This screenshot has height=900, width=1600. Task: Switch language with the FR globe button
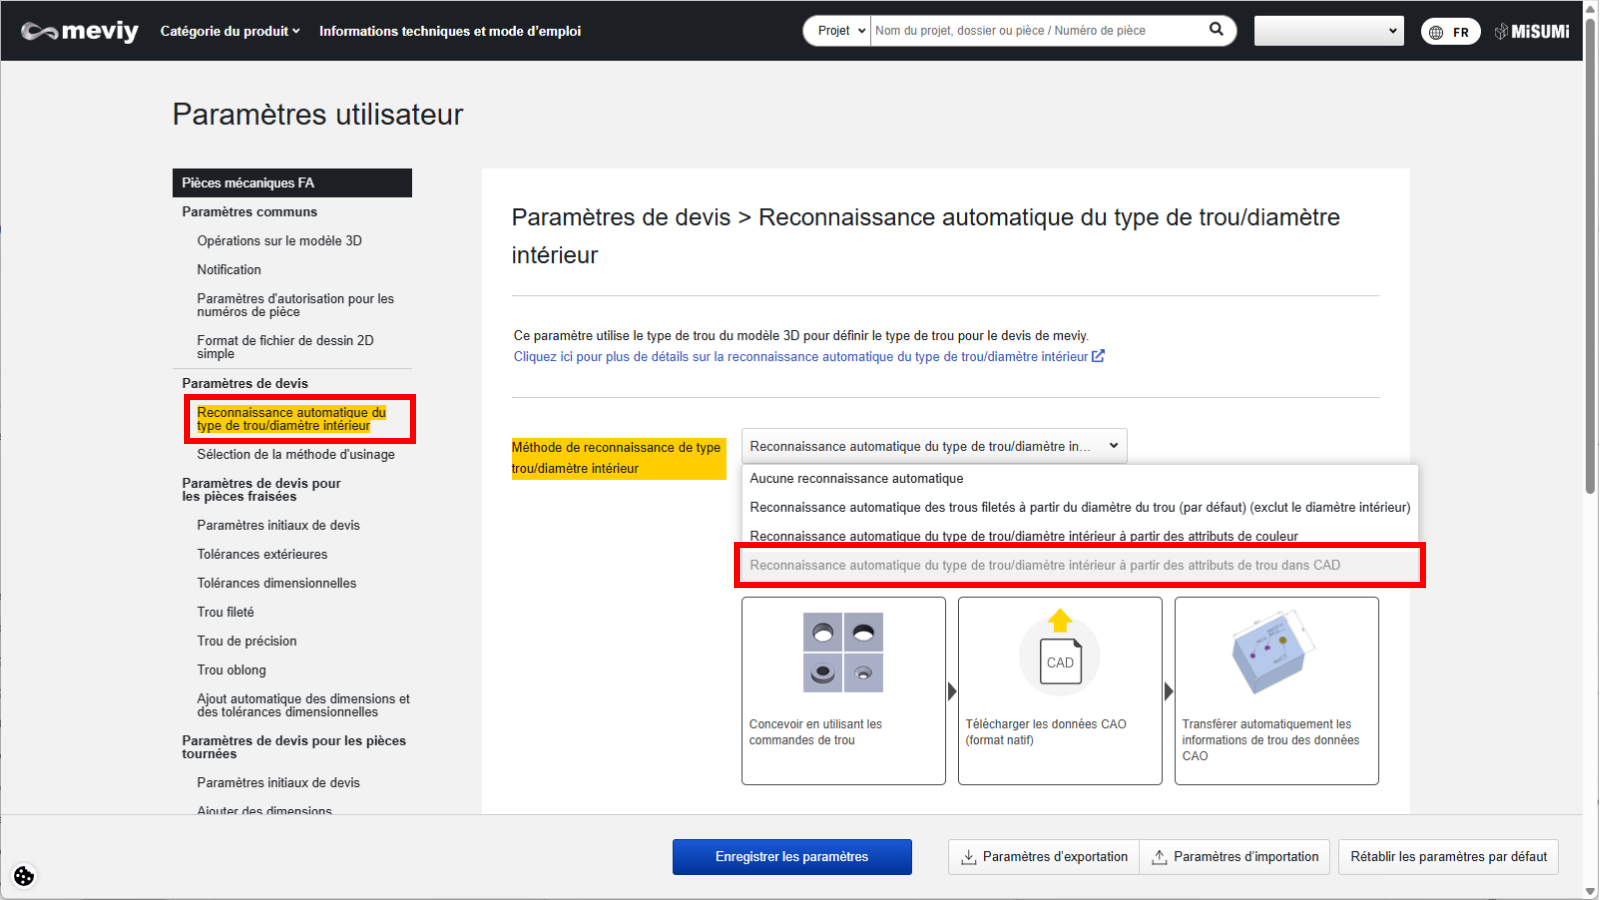[x=1450, y=32]
